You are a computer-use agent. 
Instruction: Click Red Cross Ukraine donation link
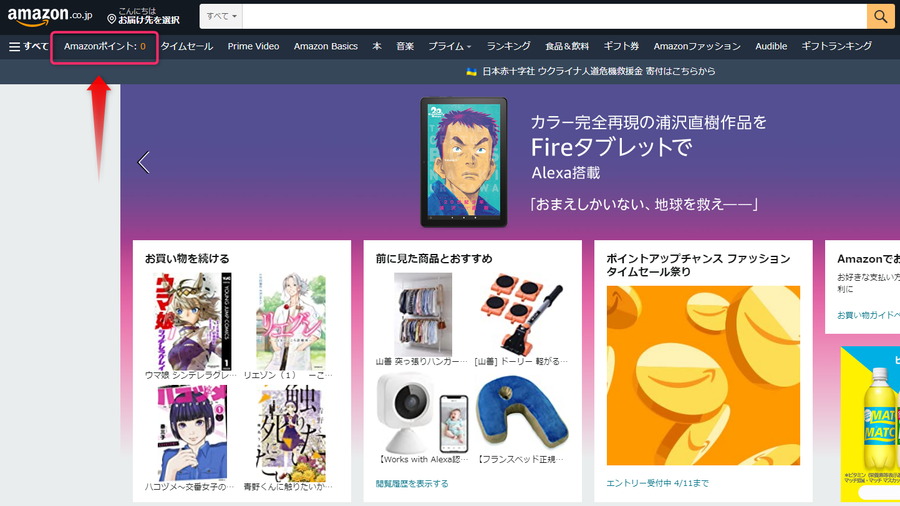591,71
